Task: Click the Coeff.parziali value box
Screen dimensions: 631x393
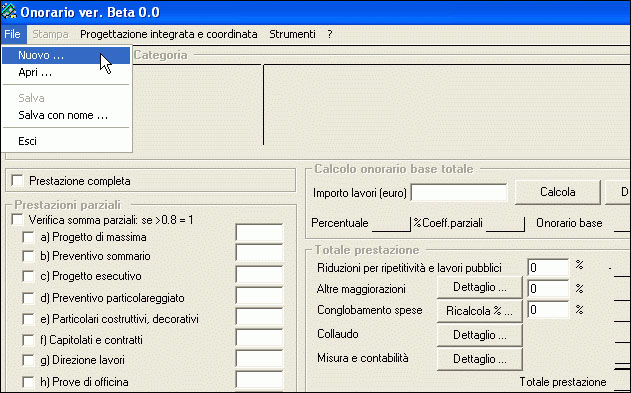Action: pos(505,224)
